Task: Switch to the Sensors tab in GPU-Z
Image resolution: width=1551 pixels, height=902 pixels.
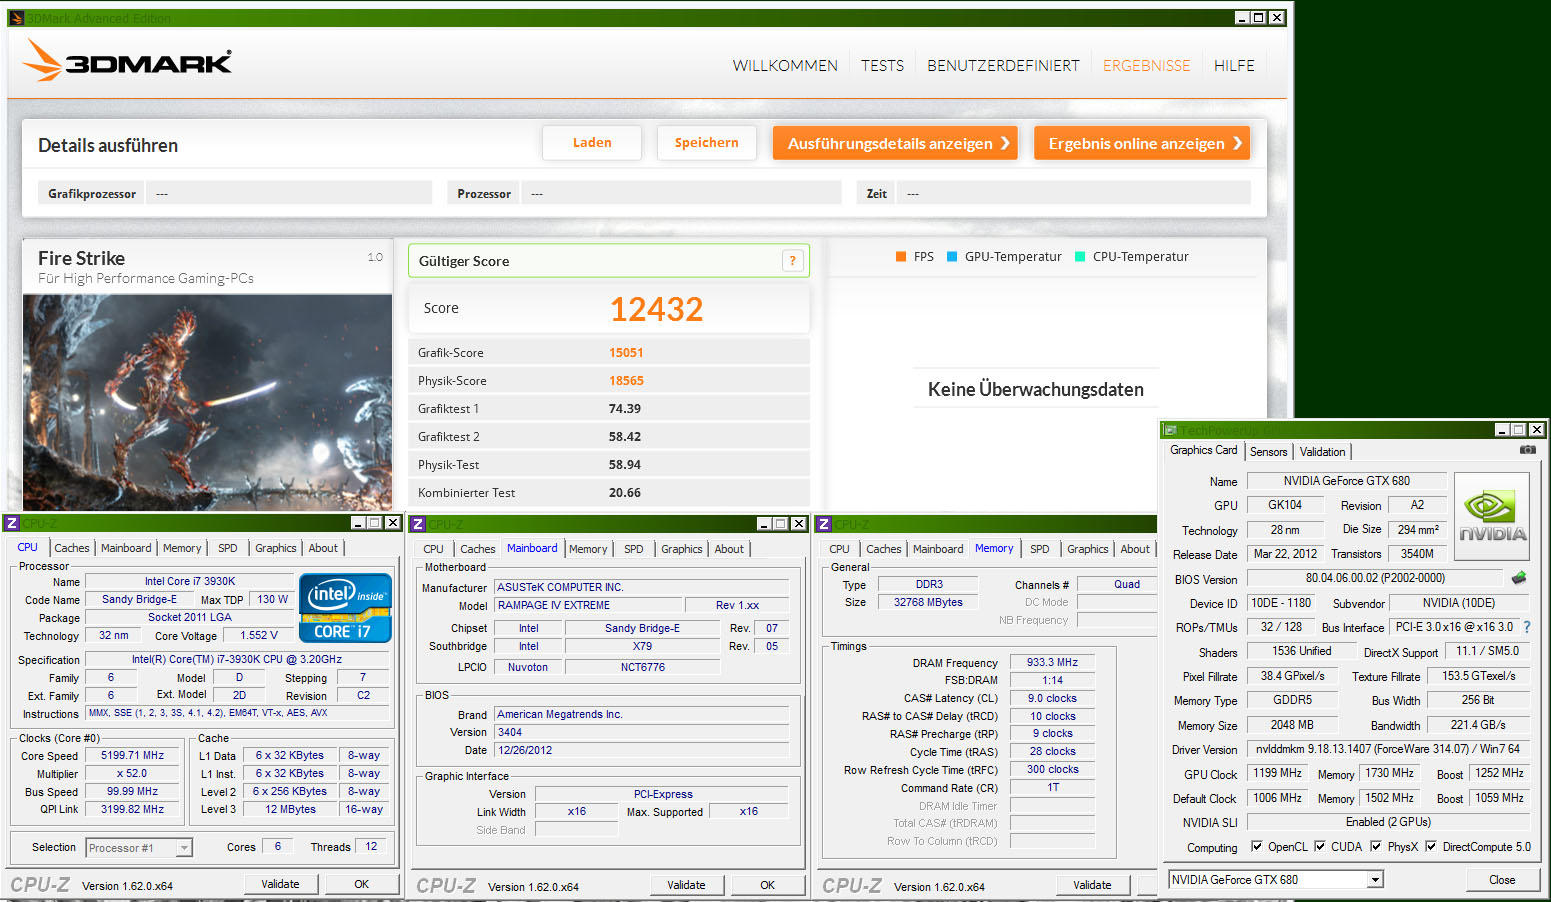Action: pyautogui.click(x=1268, y=452)
